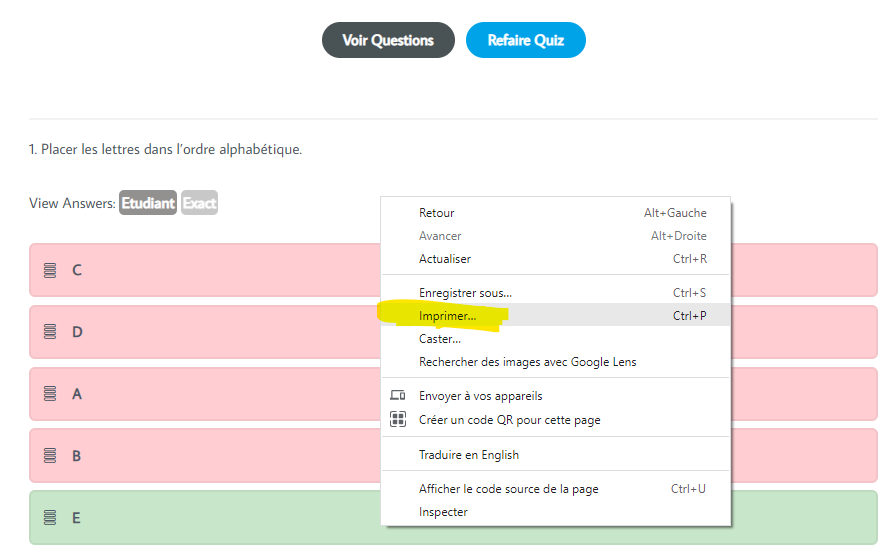This screenshot has width=890, height=560.
Task: Click the drag handle icon beside letter A
Action: pyautogui.click(x=50, y=394)
